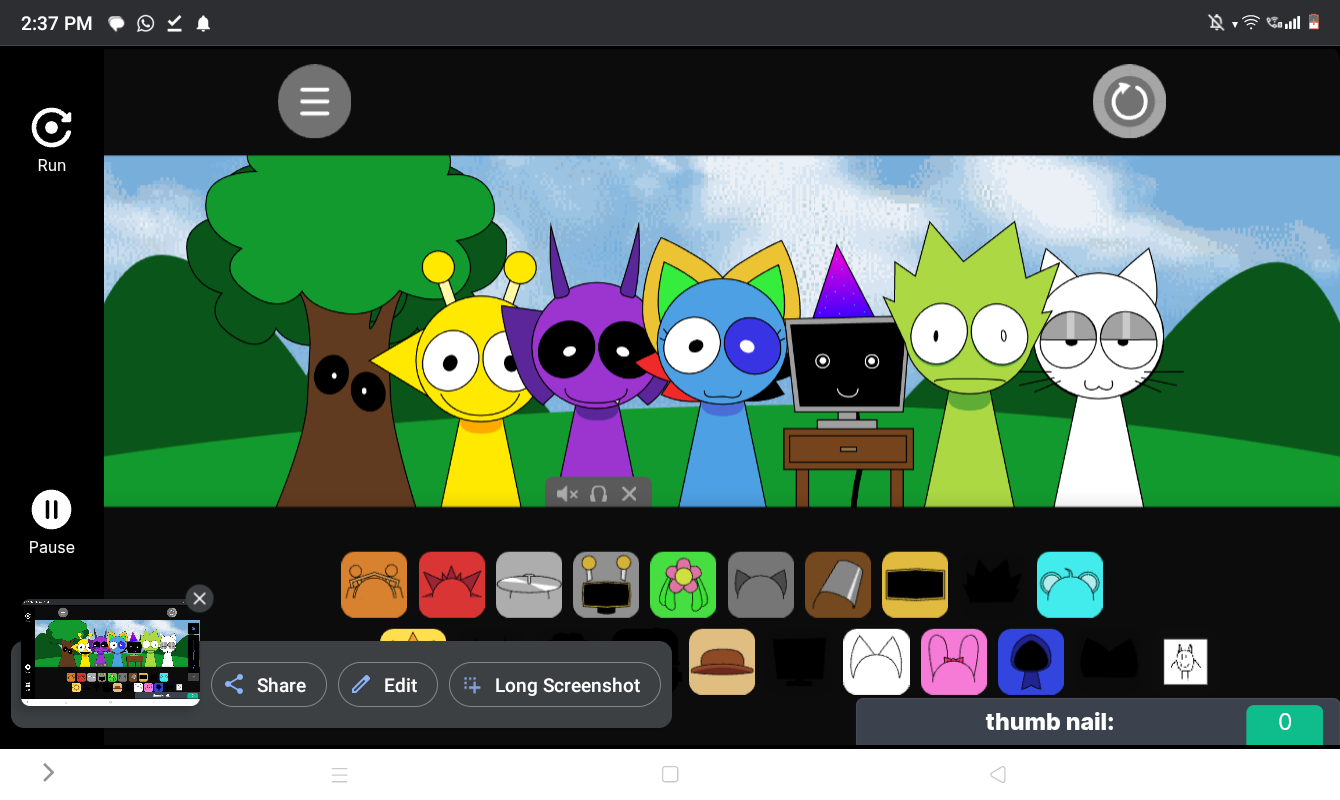Select the light gray cymbal icon
The image size is (1340, 800).
click(529, 585)
